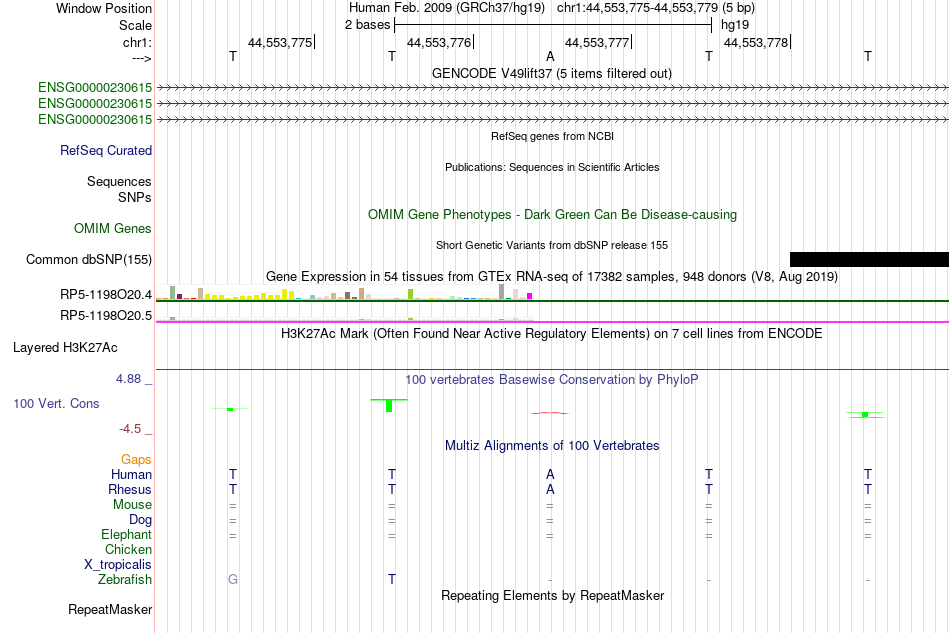Click the A base in the Human row
This screenshot has width=950, height=633.
pos(550,474)
